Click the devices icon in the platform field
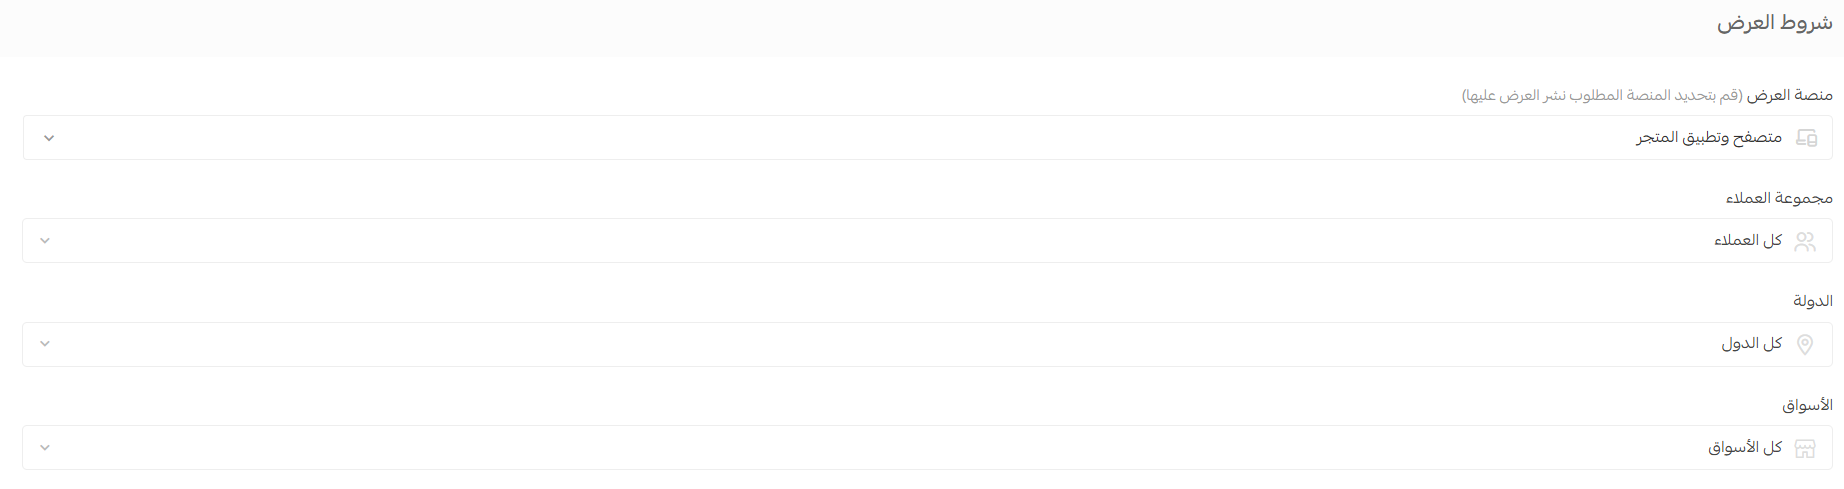1844x489 pixels. tap(1806, 138)
